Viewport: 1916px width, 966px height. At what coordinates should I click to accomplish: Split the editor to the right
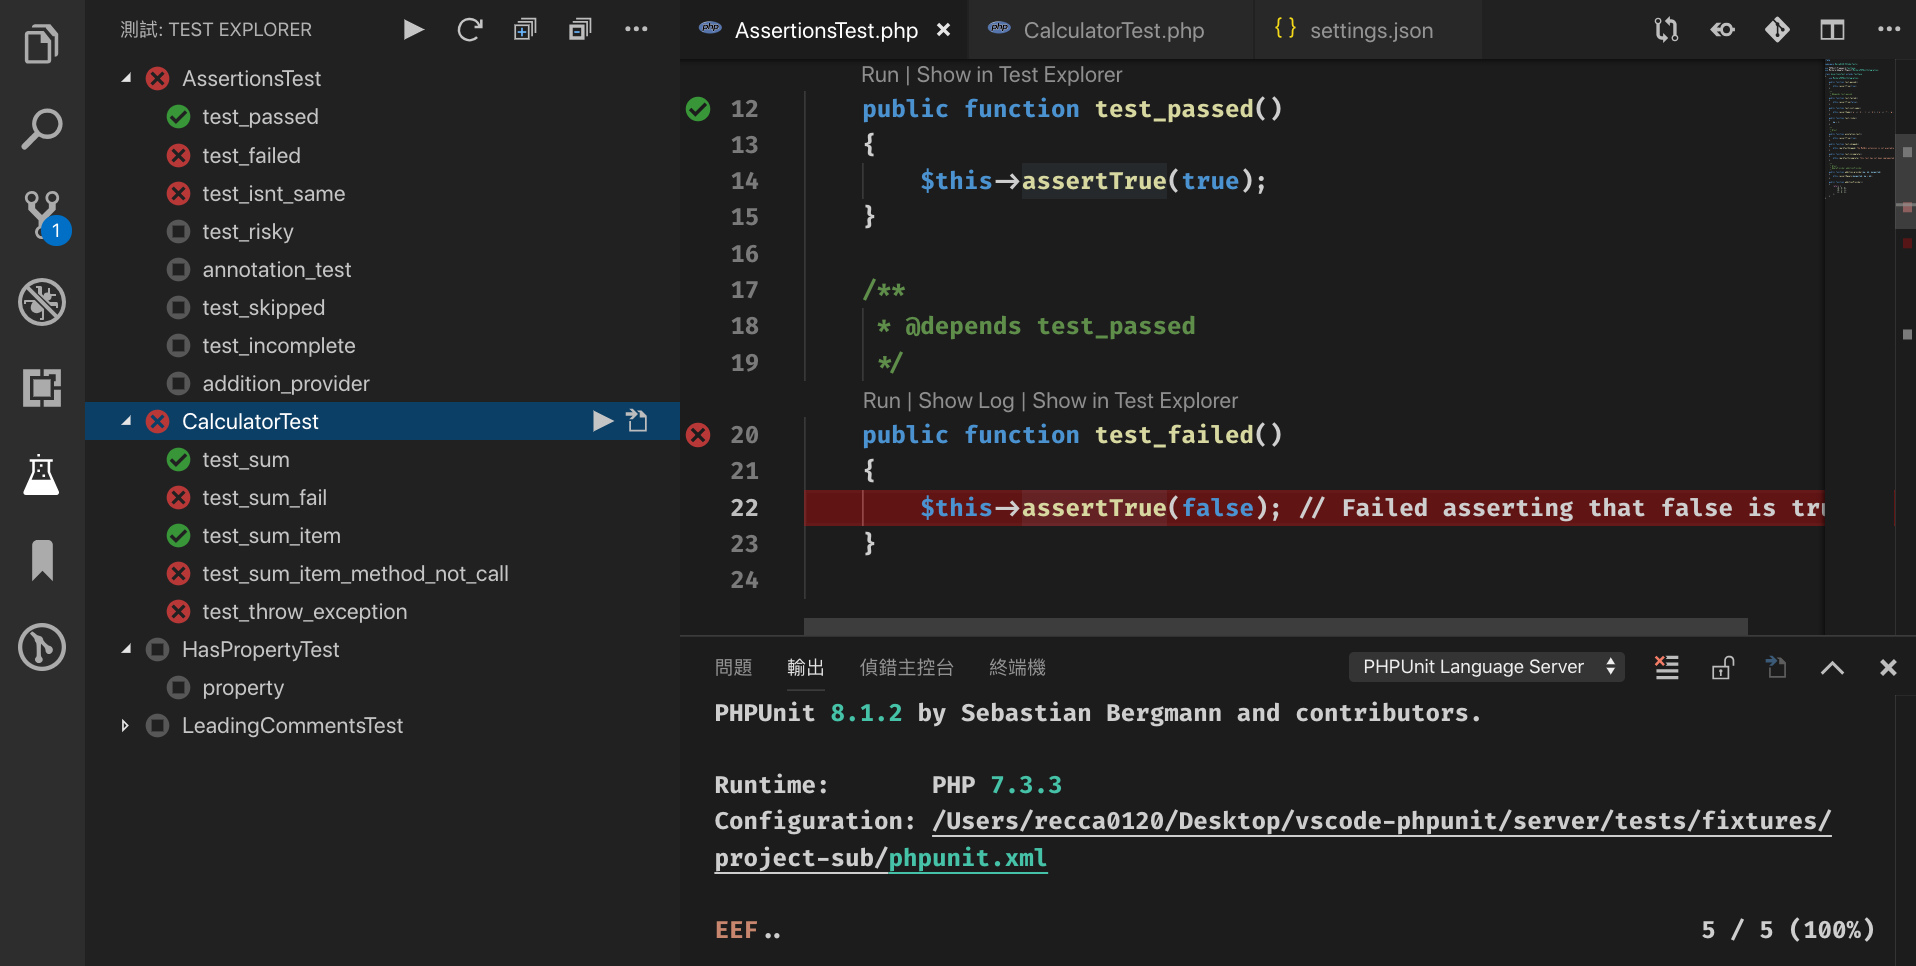[1832, 30]
